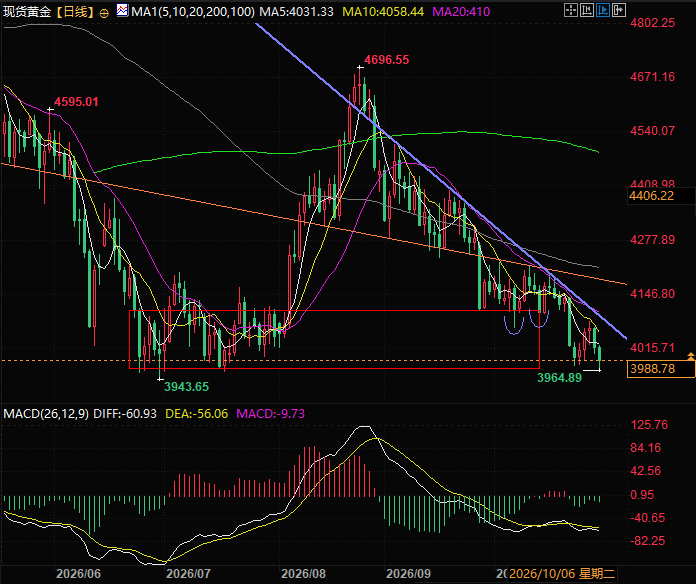Click the 2026/07 date label
Screen dimensions: 696x584
(x=189, y=574)
